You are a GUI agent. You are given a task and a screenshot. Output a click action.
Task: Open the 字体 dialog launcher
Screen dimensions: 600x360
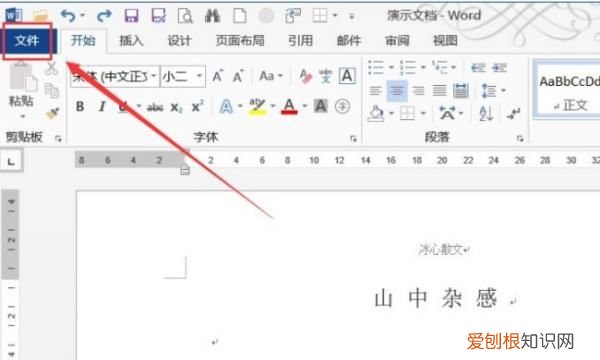click(353, 138)
